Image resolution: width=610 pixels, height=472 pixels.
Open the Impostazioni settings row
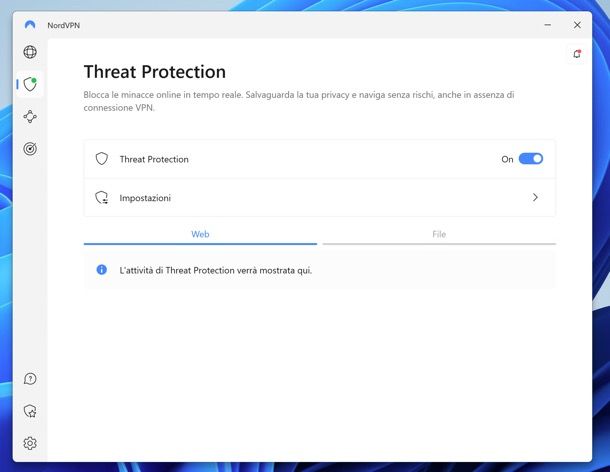pos(320,198)
